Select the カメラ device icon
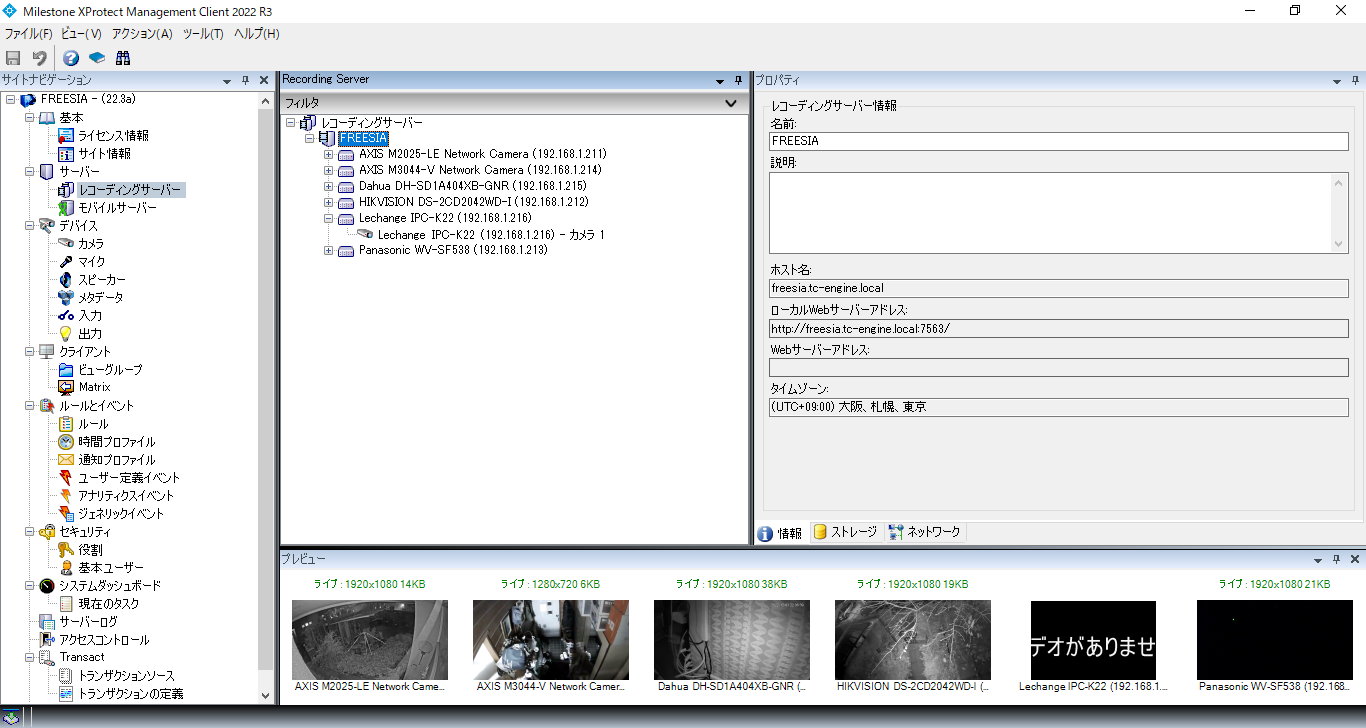Image resolution: width=1366 pixels, height=728 pixels. coord(66,244)
